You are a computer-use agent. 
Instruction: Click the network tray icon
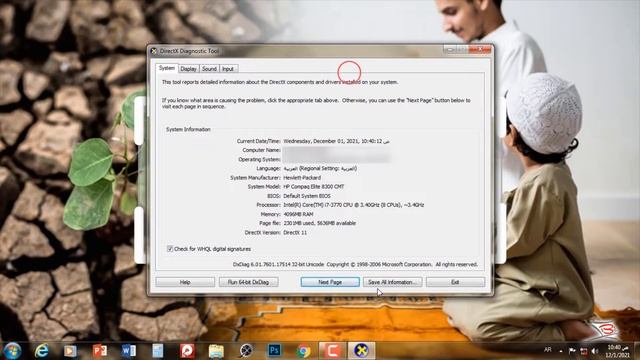[x=584, y=351]
